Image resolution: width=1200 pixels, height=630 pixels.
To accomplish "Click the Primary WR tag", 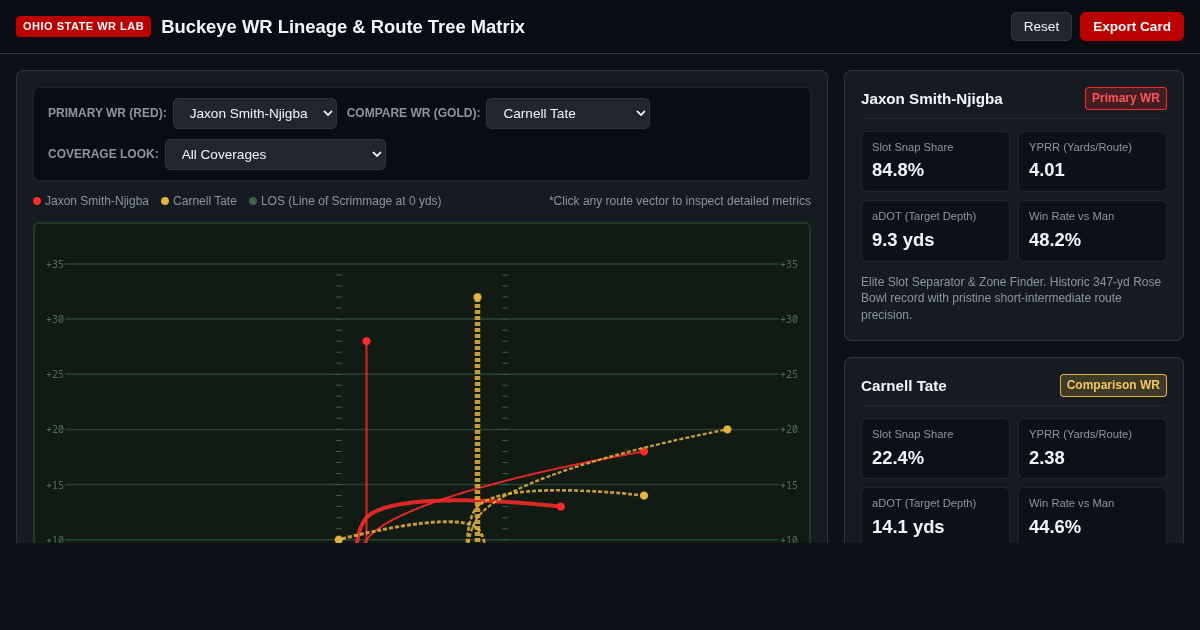I will (1125, 98).
